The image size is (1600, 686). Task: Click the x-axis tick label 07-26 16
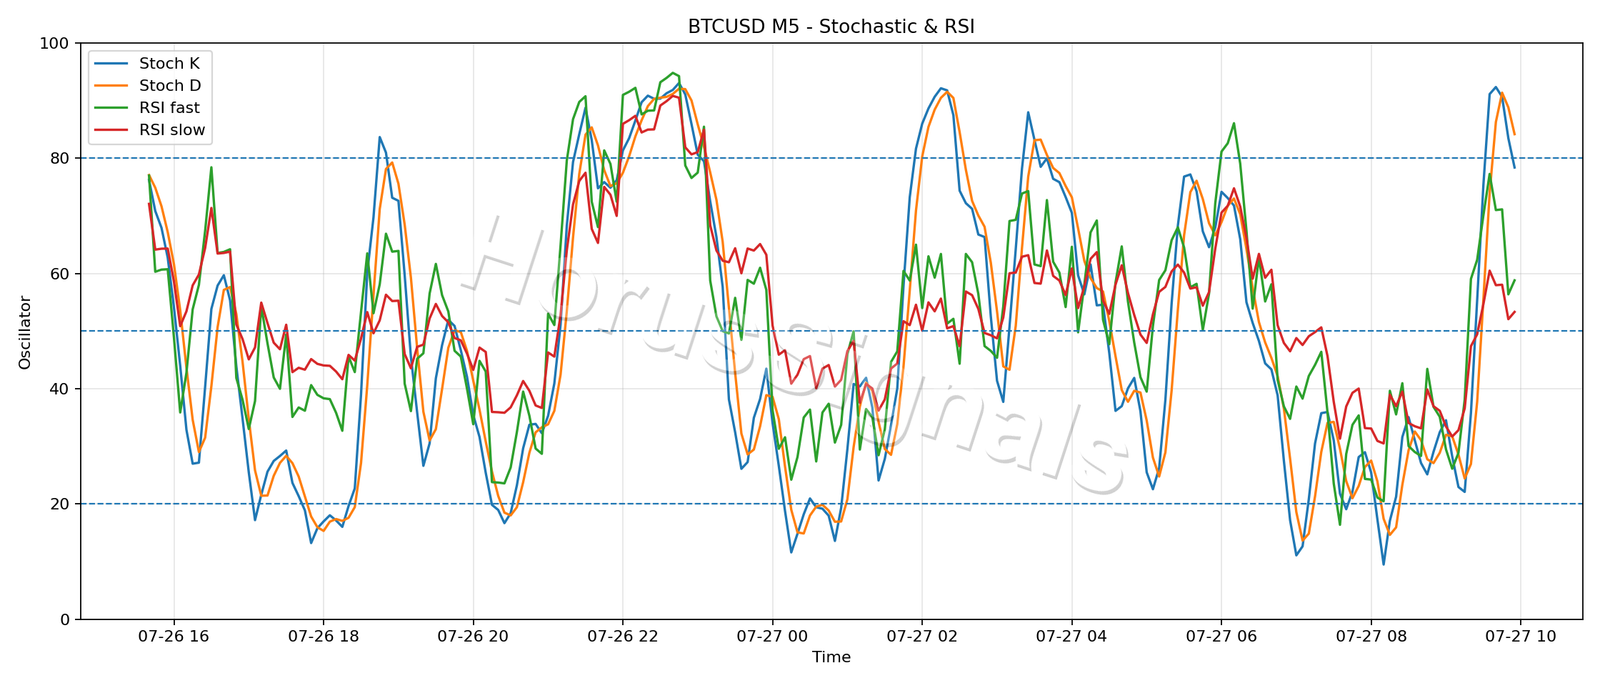(x=174, y=636)
